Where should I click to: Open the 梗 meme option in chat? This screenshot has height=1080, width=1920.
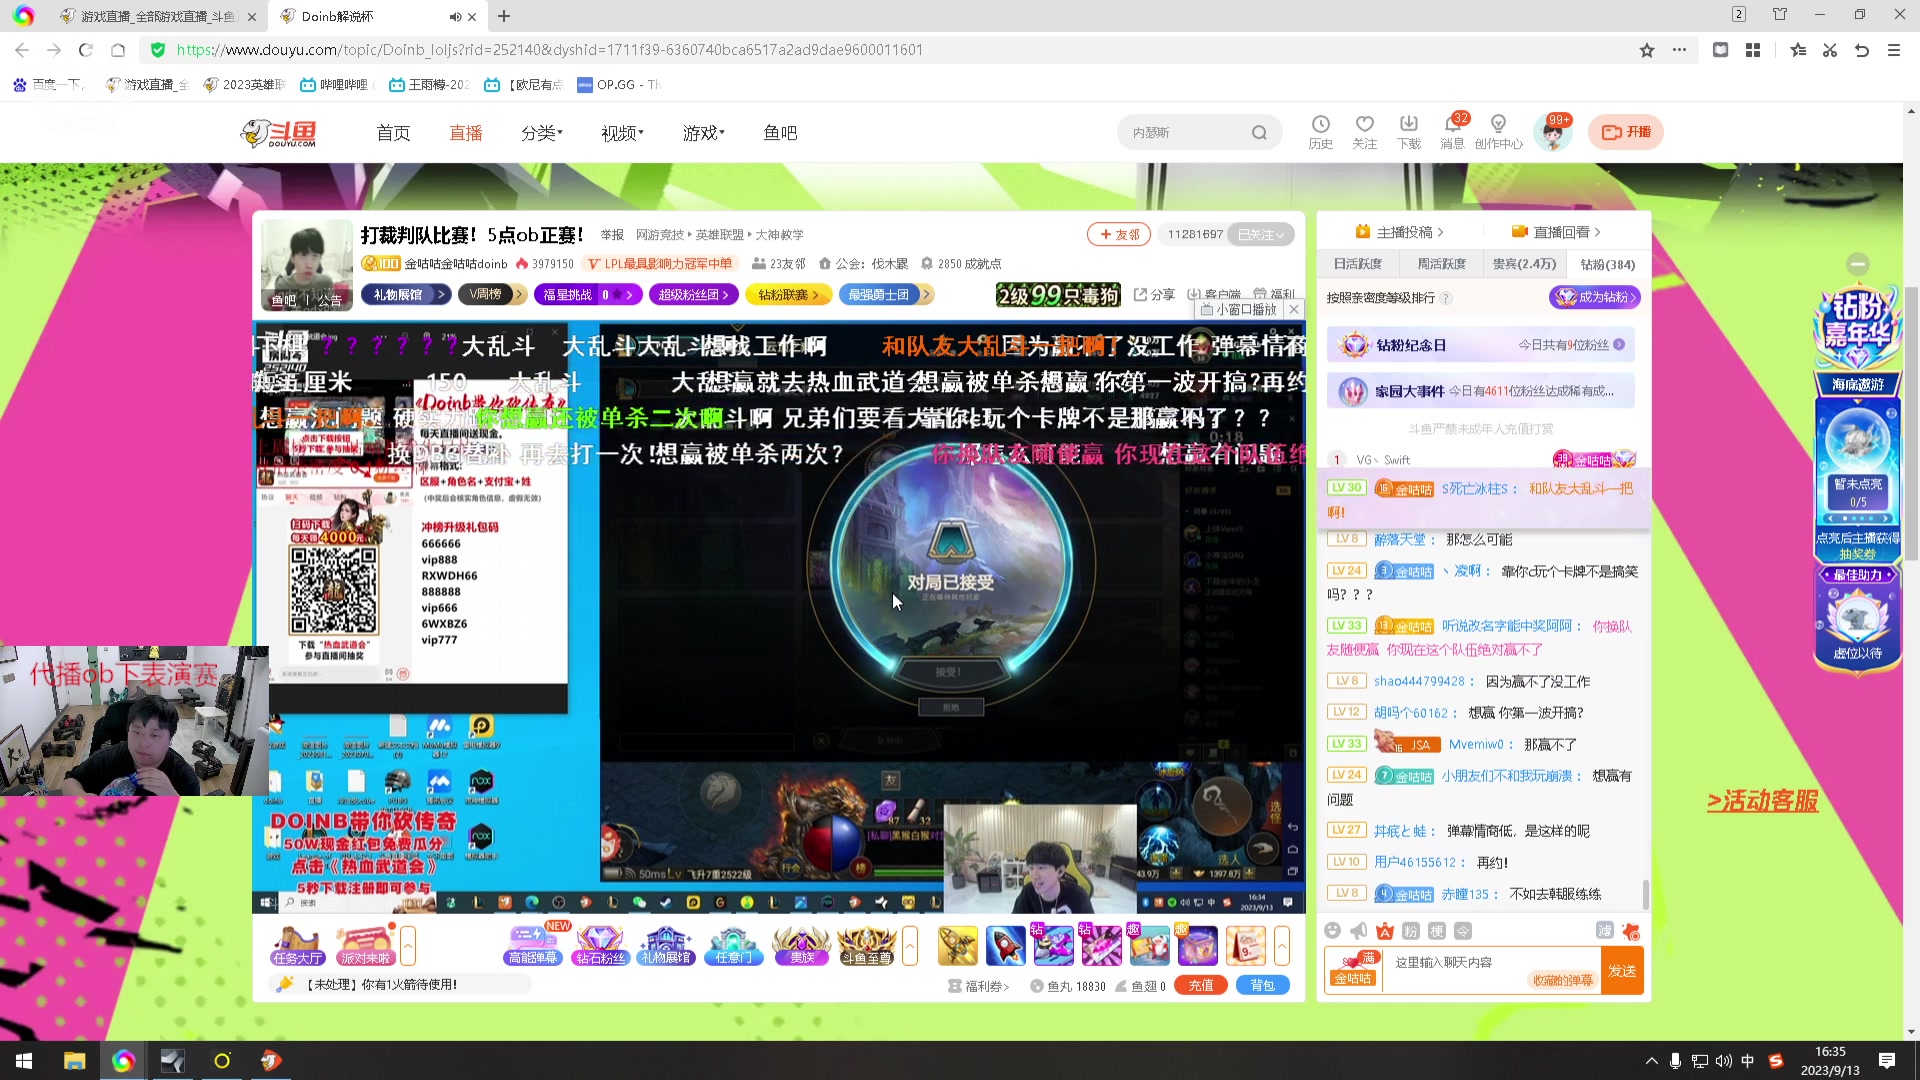1436,931
